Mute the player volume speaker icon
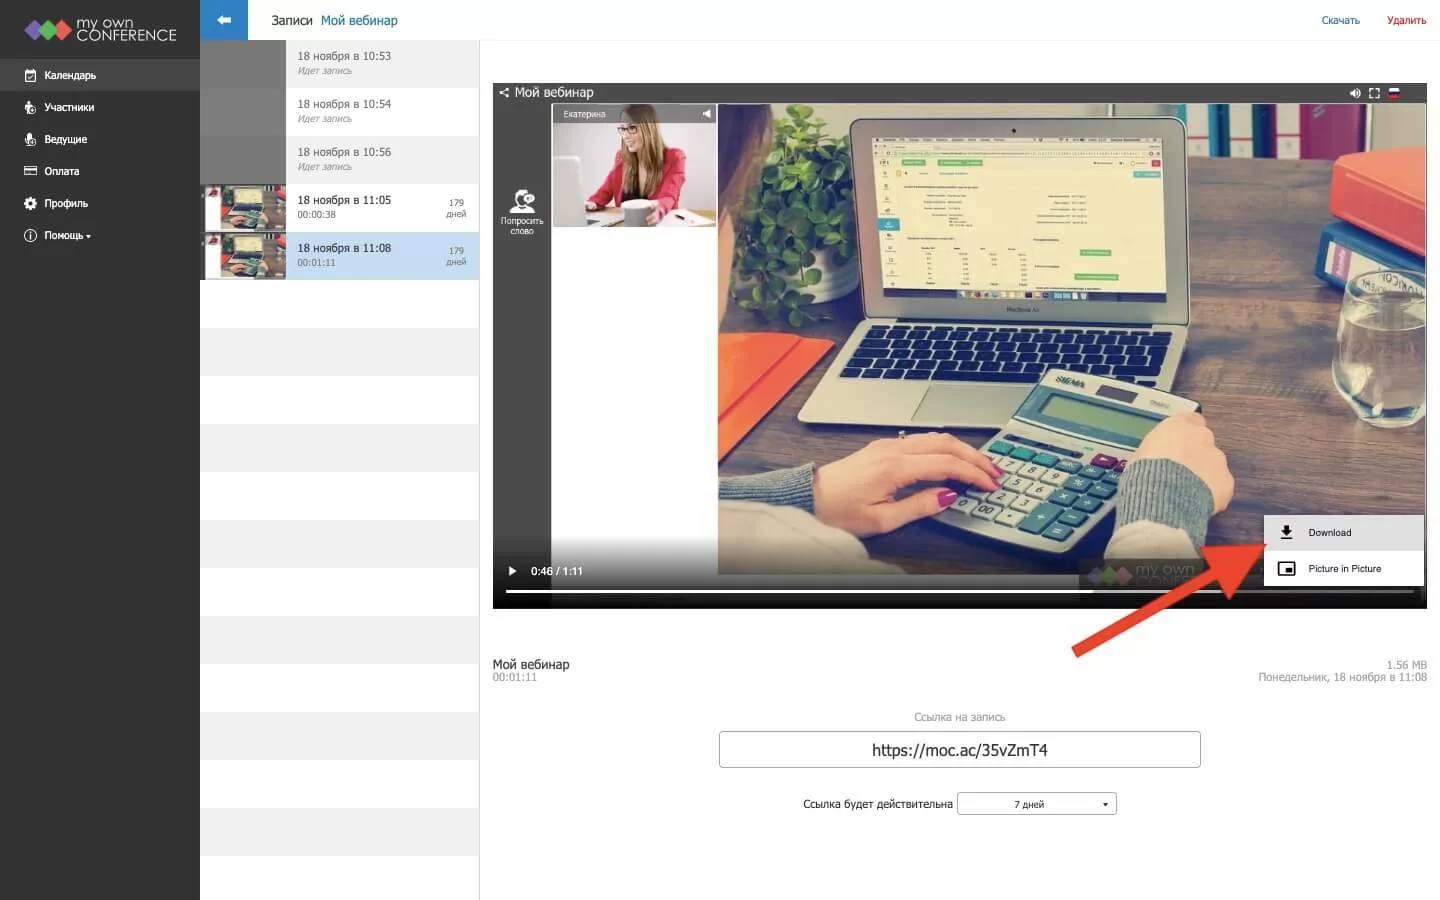The width and height of the screenshot is (1440, 900). [1355, 93]
